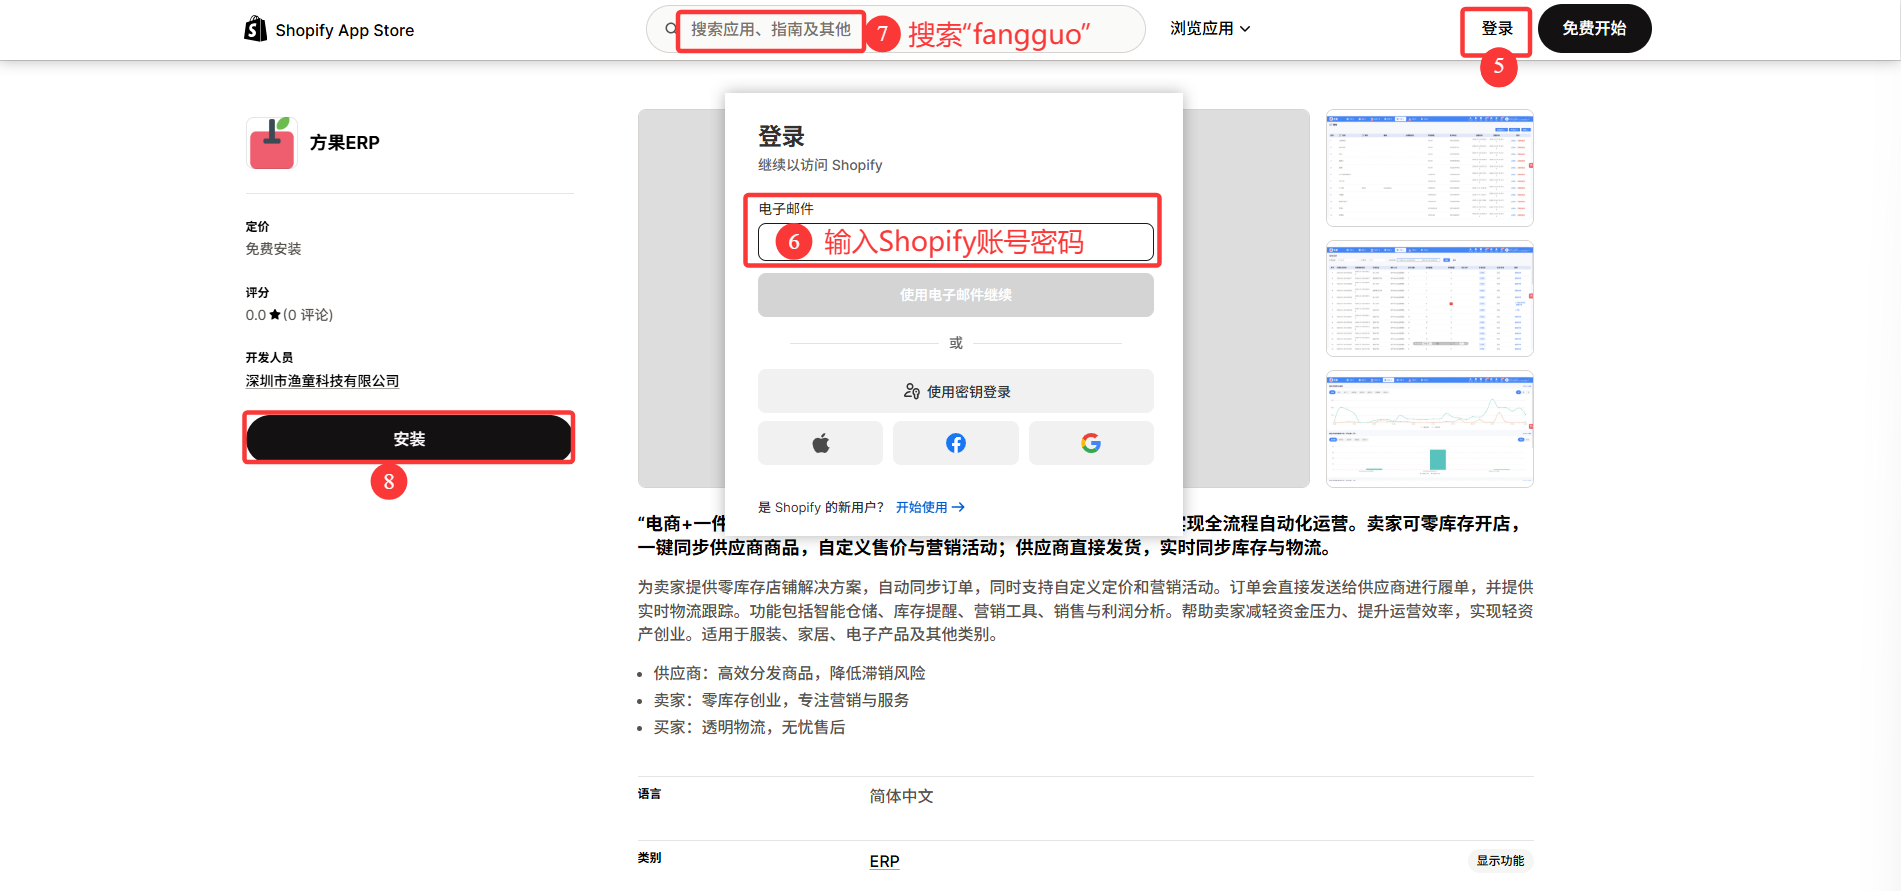Click the 方果ERP app name heading

click(344, 143)
